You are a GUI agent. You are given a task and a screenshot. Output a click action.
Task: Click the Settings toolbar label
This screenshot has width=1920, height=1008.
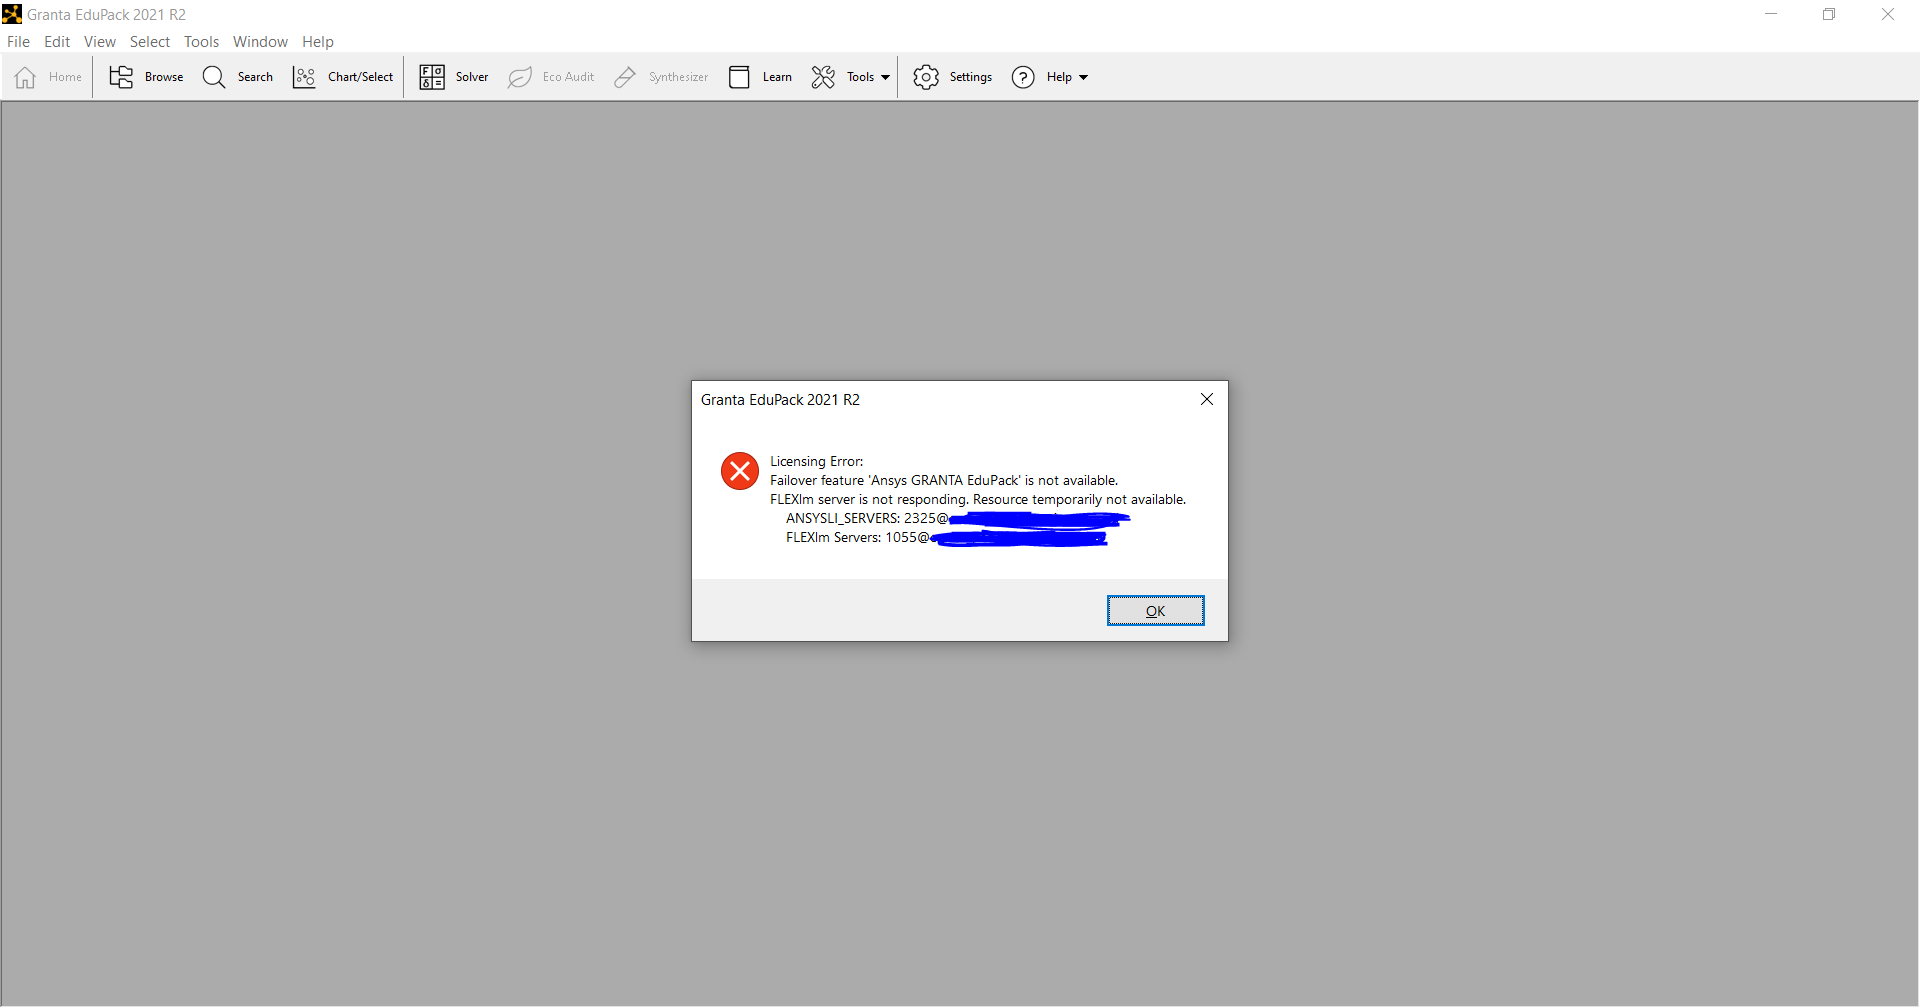point(970,77)
